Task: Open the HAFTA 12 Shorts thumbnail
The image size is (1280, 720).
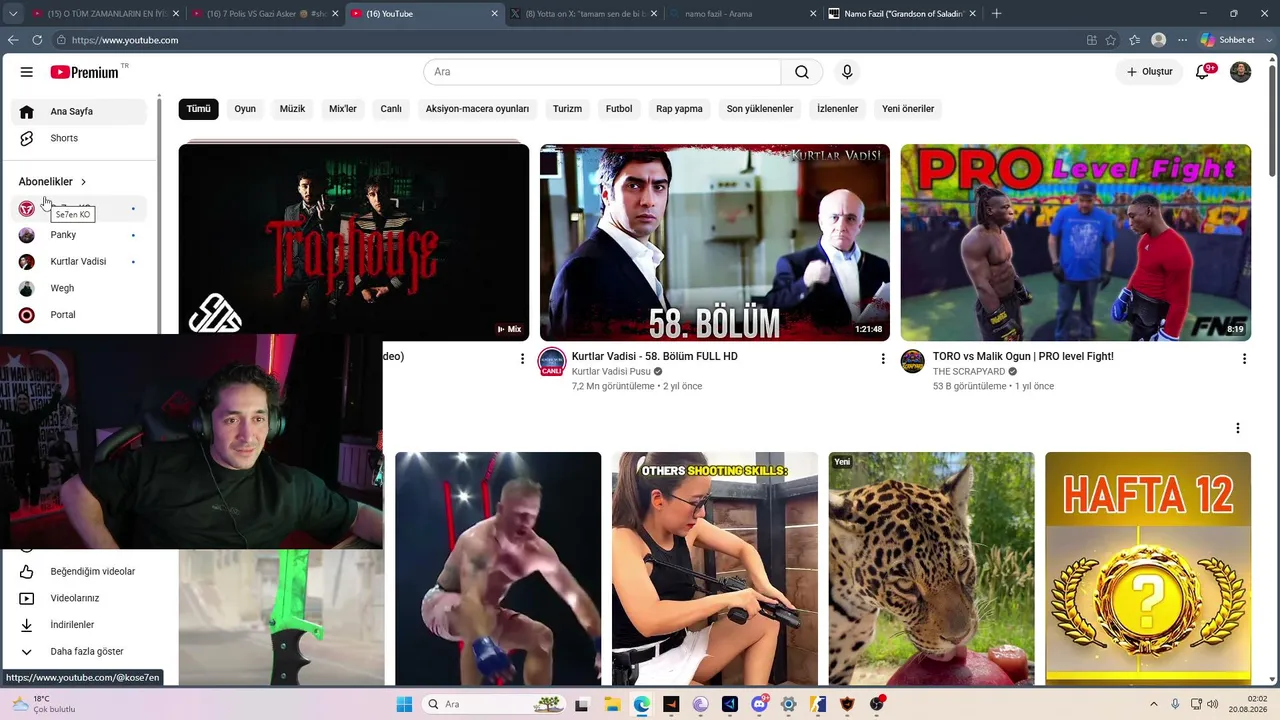Action: click(x=1148, y=568)
